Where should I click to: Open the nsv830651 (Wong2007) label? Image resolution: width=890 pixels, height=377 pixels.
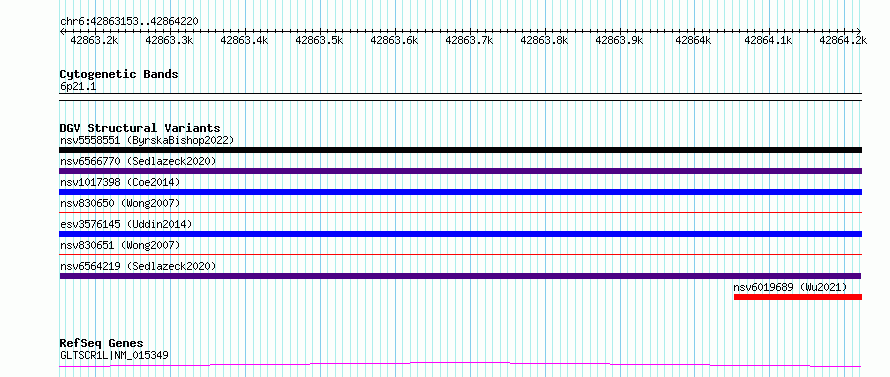click(120, 245)
